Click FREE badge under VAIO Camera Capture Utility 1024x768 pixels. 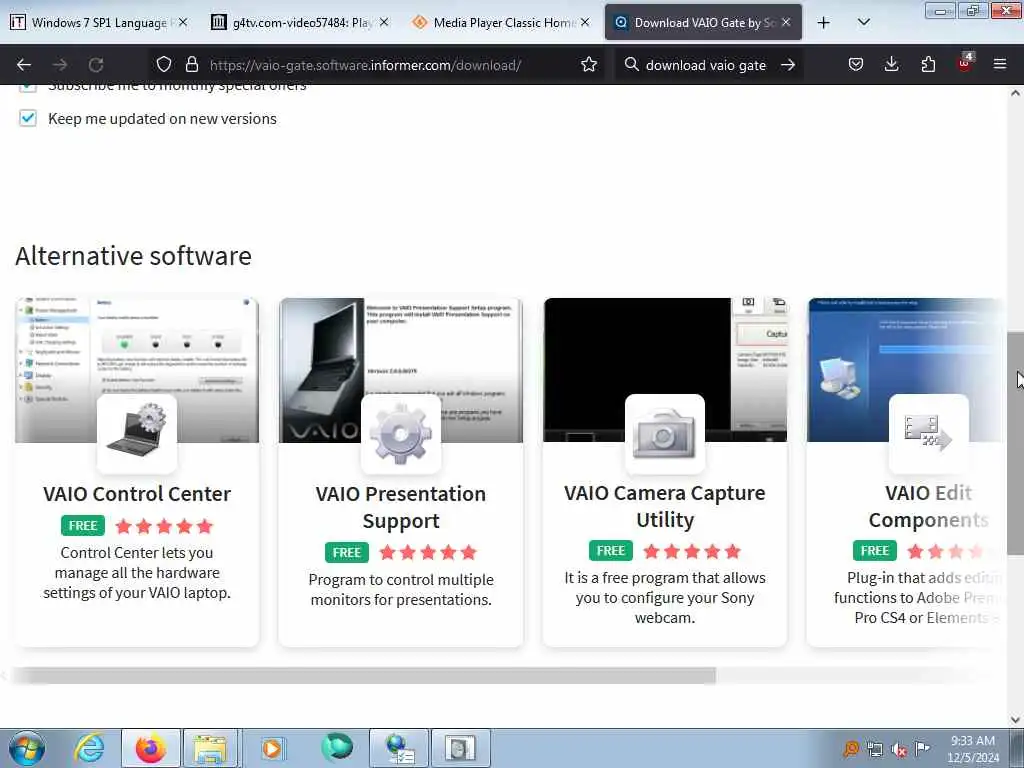611,551
